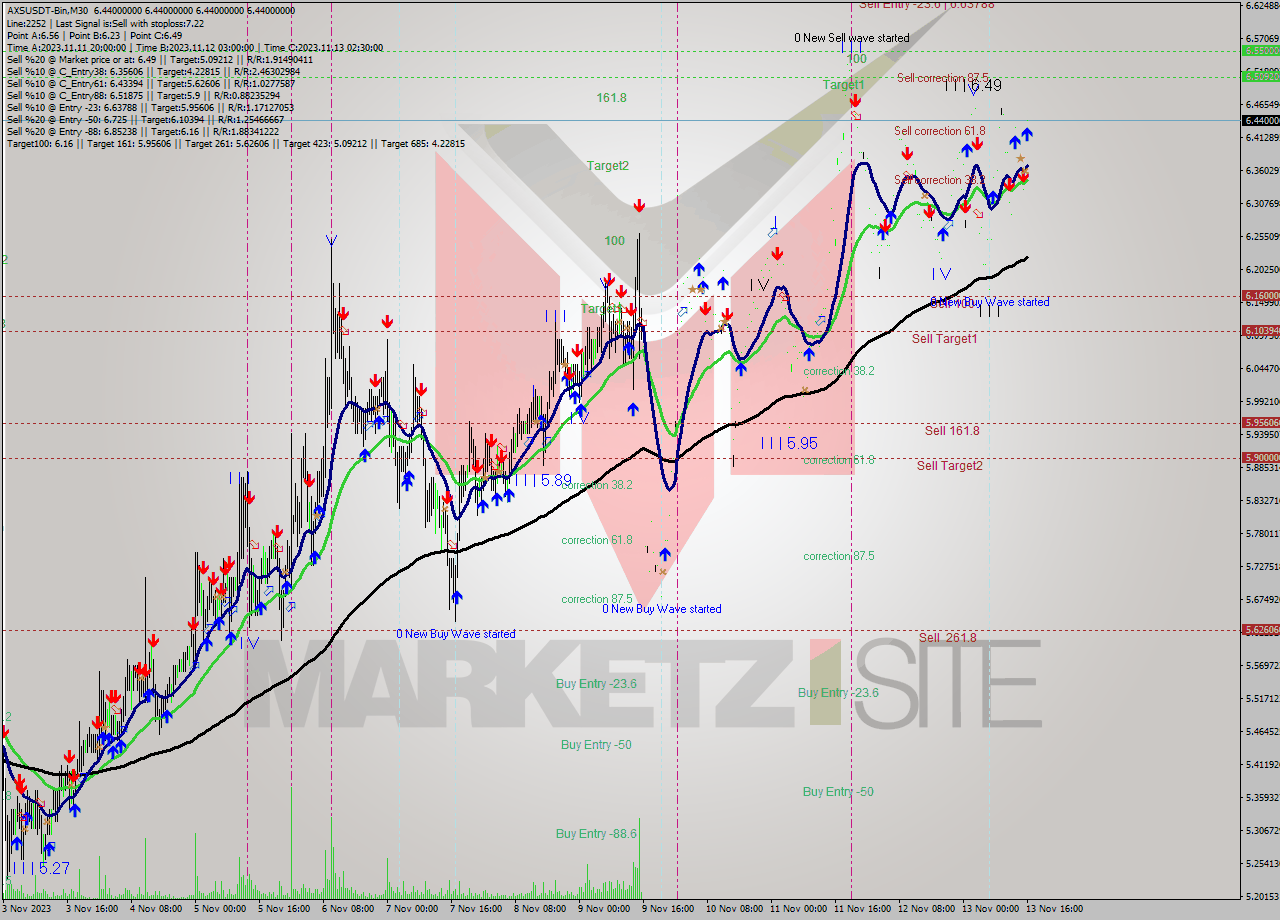Select the 'I I I 6.49' wave label

click(x=973, y=86)
